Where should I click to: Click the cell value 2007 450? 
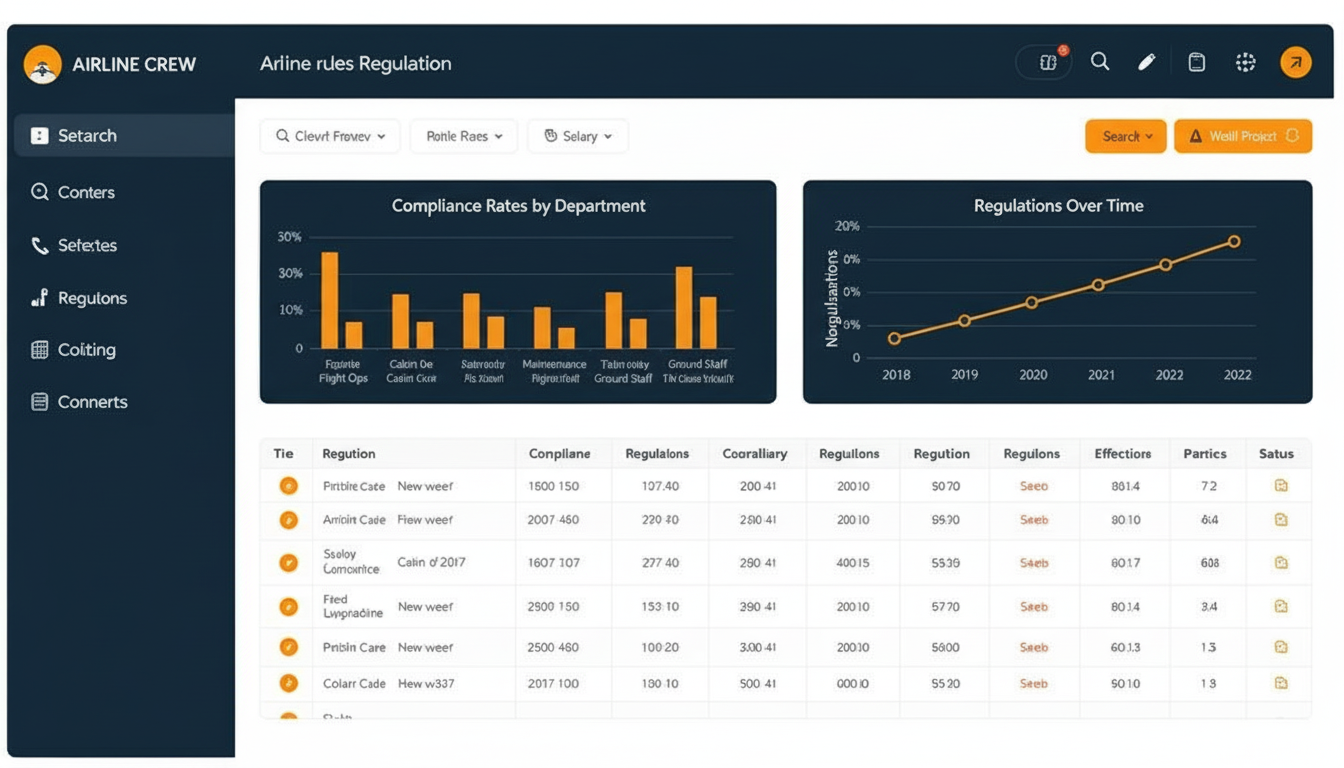click(x=554, y=520)
